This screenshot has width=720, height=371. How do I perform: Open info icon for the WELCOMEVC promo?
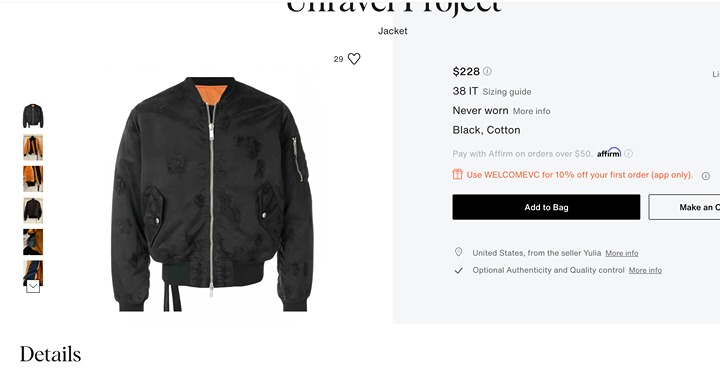(x=706, y=176)
